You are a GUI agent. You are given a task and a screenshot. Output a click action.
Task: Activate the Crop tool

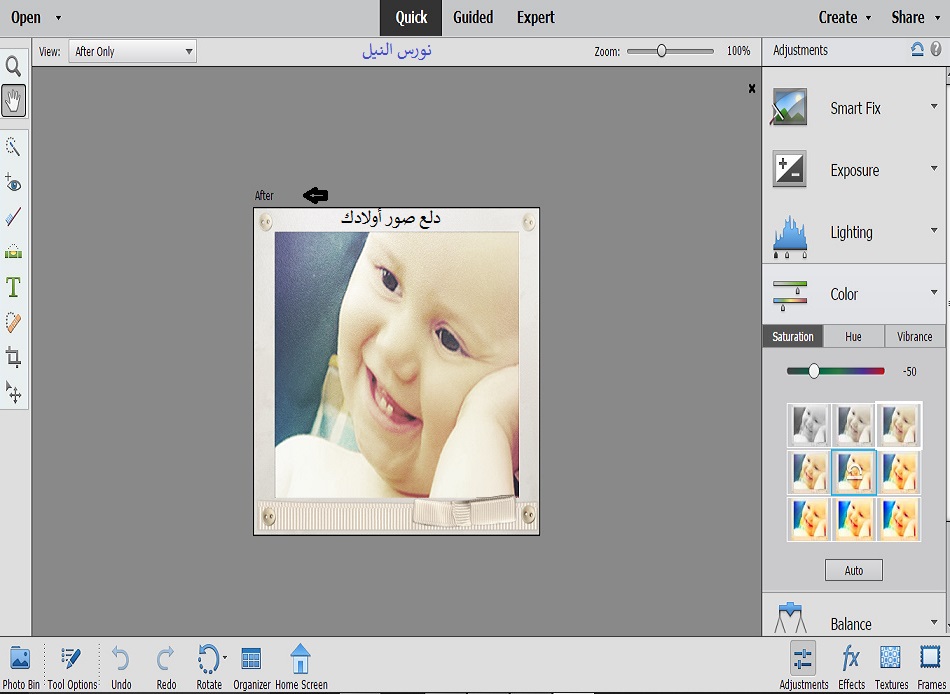click(x=14, y=357)
